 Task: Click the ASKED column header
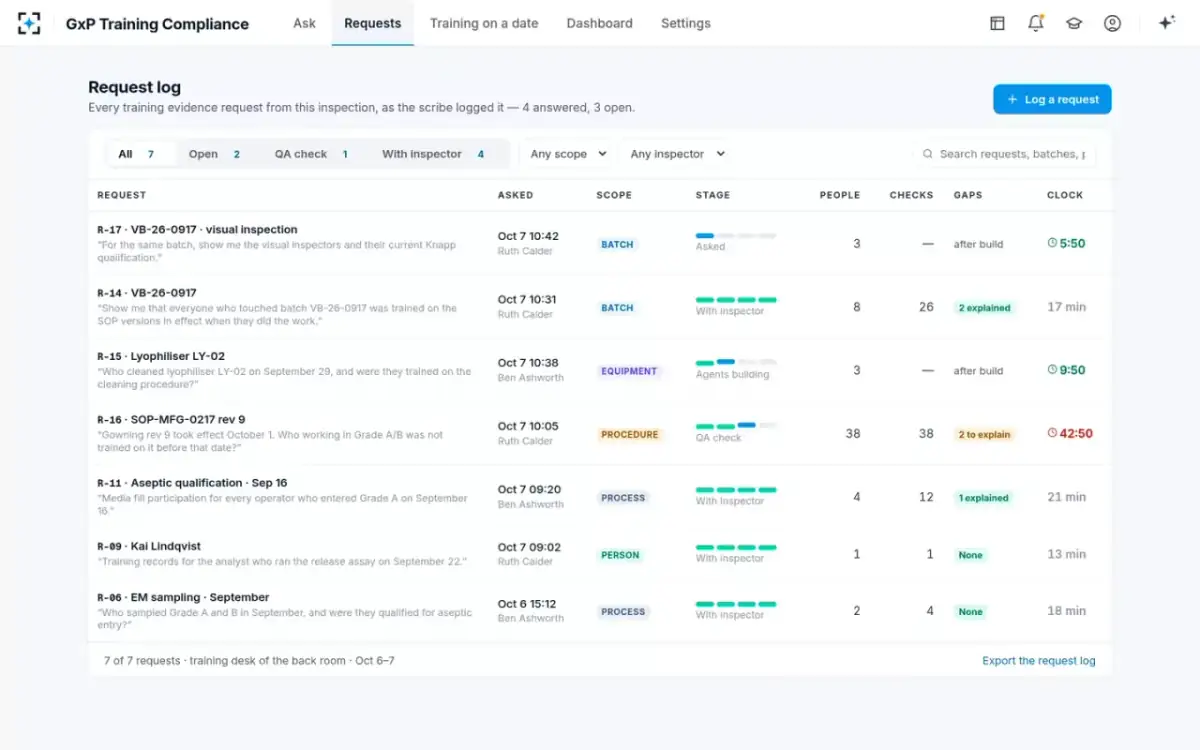pos(515,195)
